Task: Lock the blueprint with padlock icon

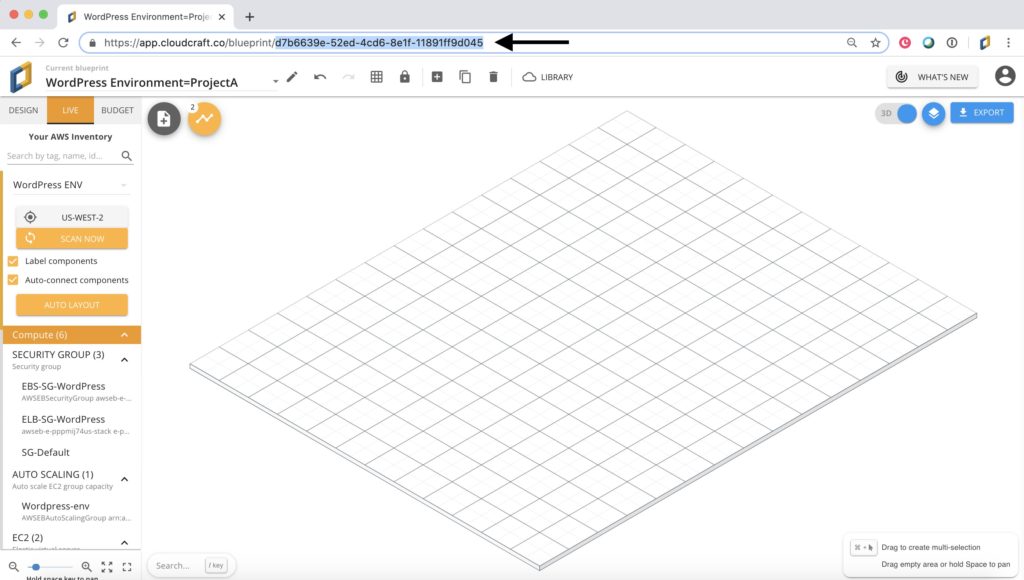Action: pos(405,76)
